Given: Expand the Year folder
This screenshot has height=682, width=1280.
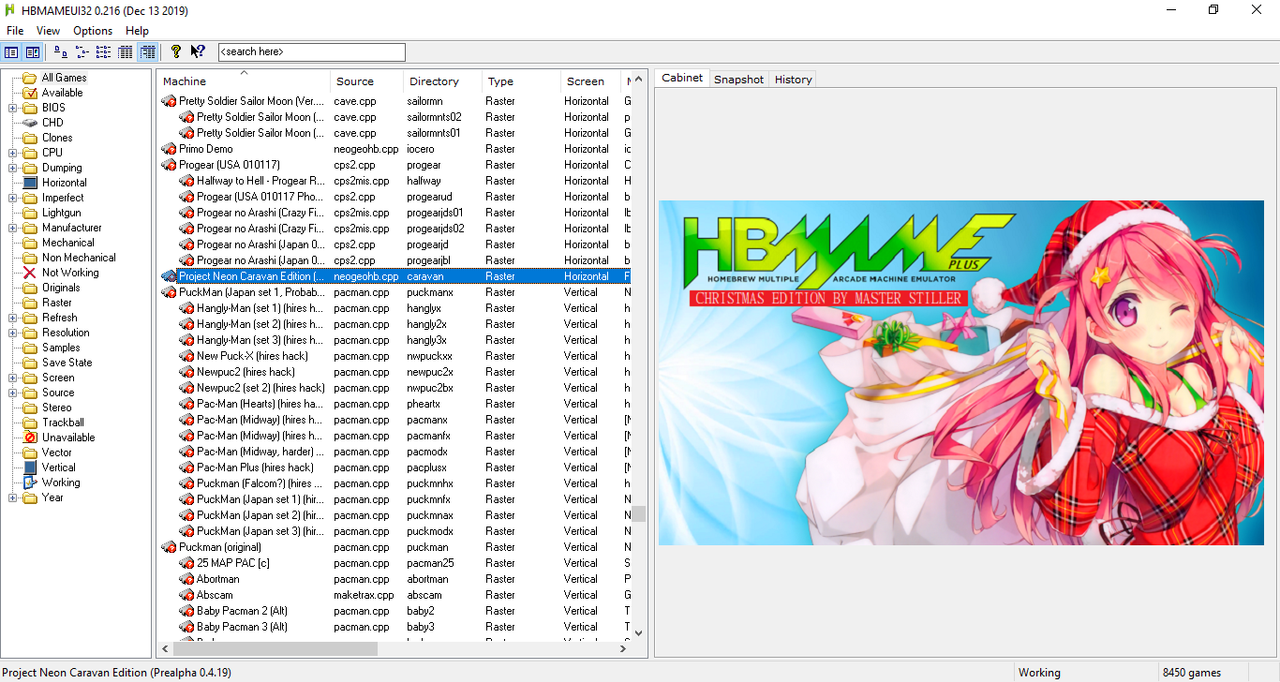Looking at the screenshot, I should [12, 498].
